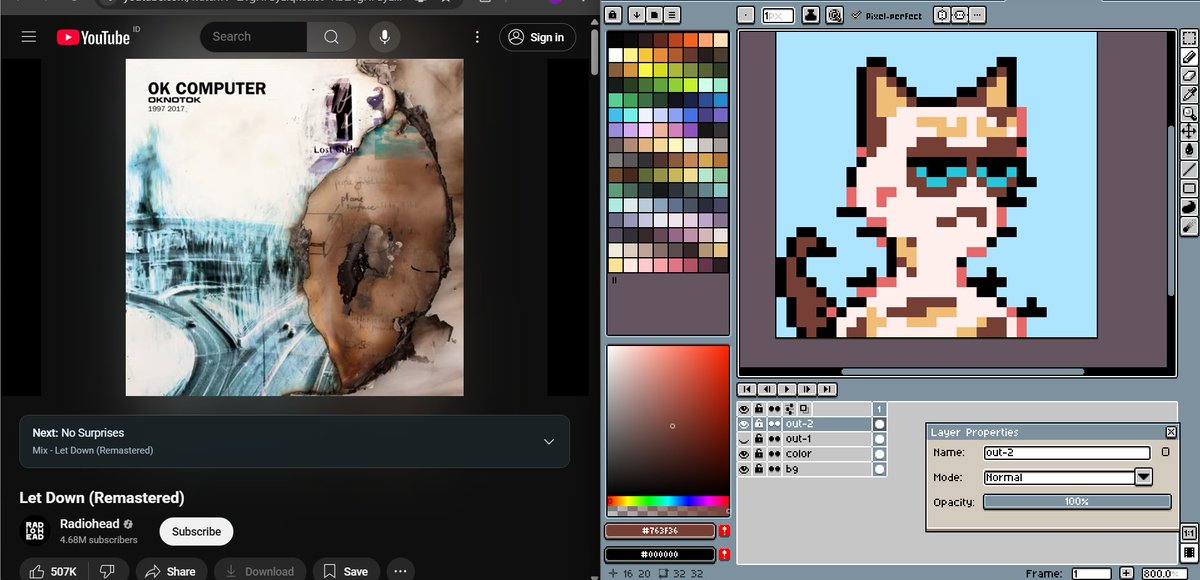Select the Blur tool

click(x=1189, y=226)
